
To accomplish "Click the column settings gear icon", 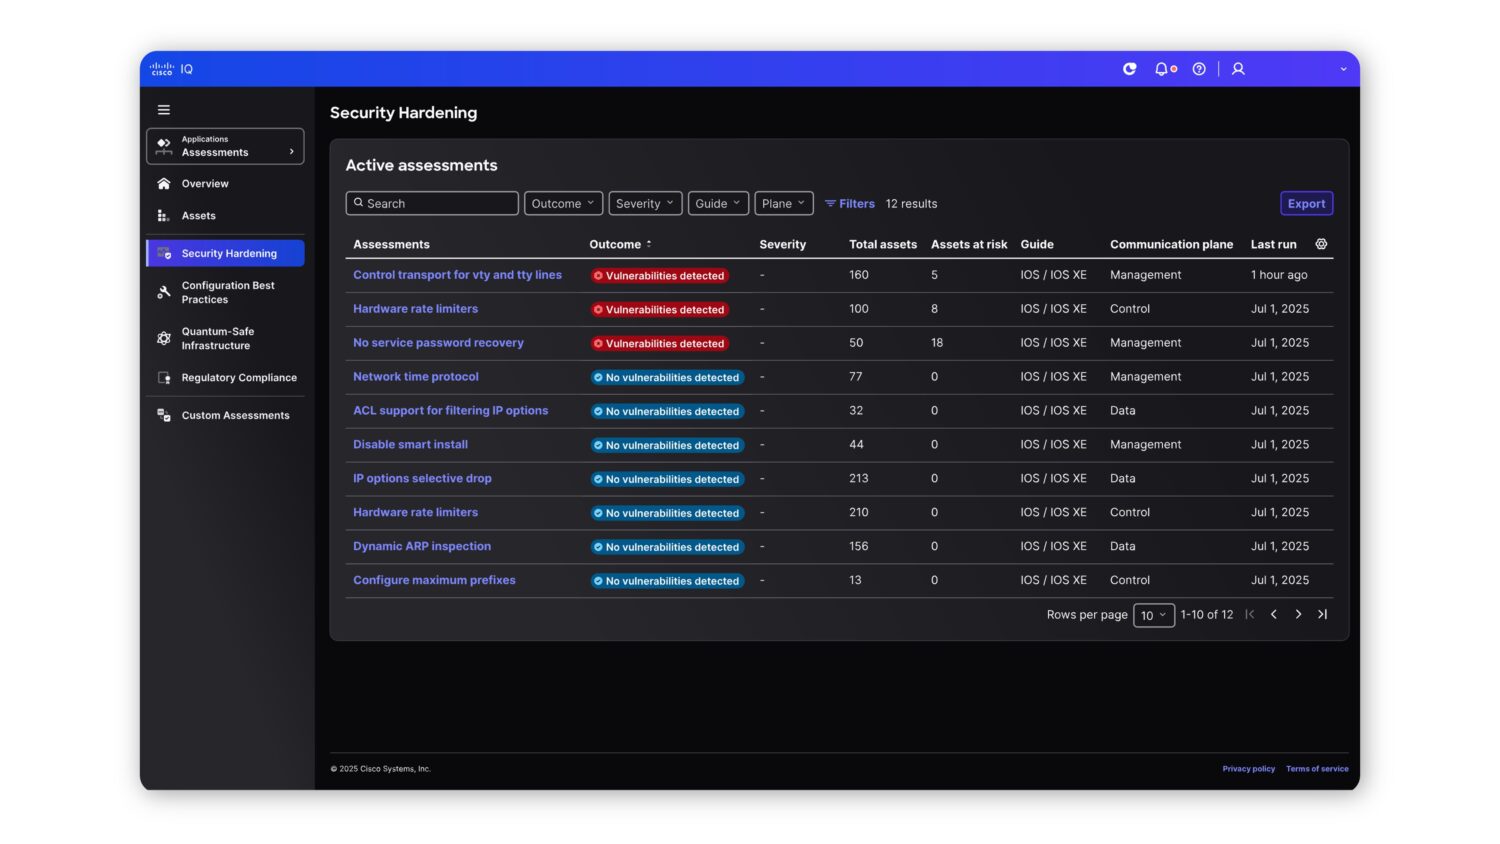I will pos(1321,243).
